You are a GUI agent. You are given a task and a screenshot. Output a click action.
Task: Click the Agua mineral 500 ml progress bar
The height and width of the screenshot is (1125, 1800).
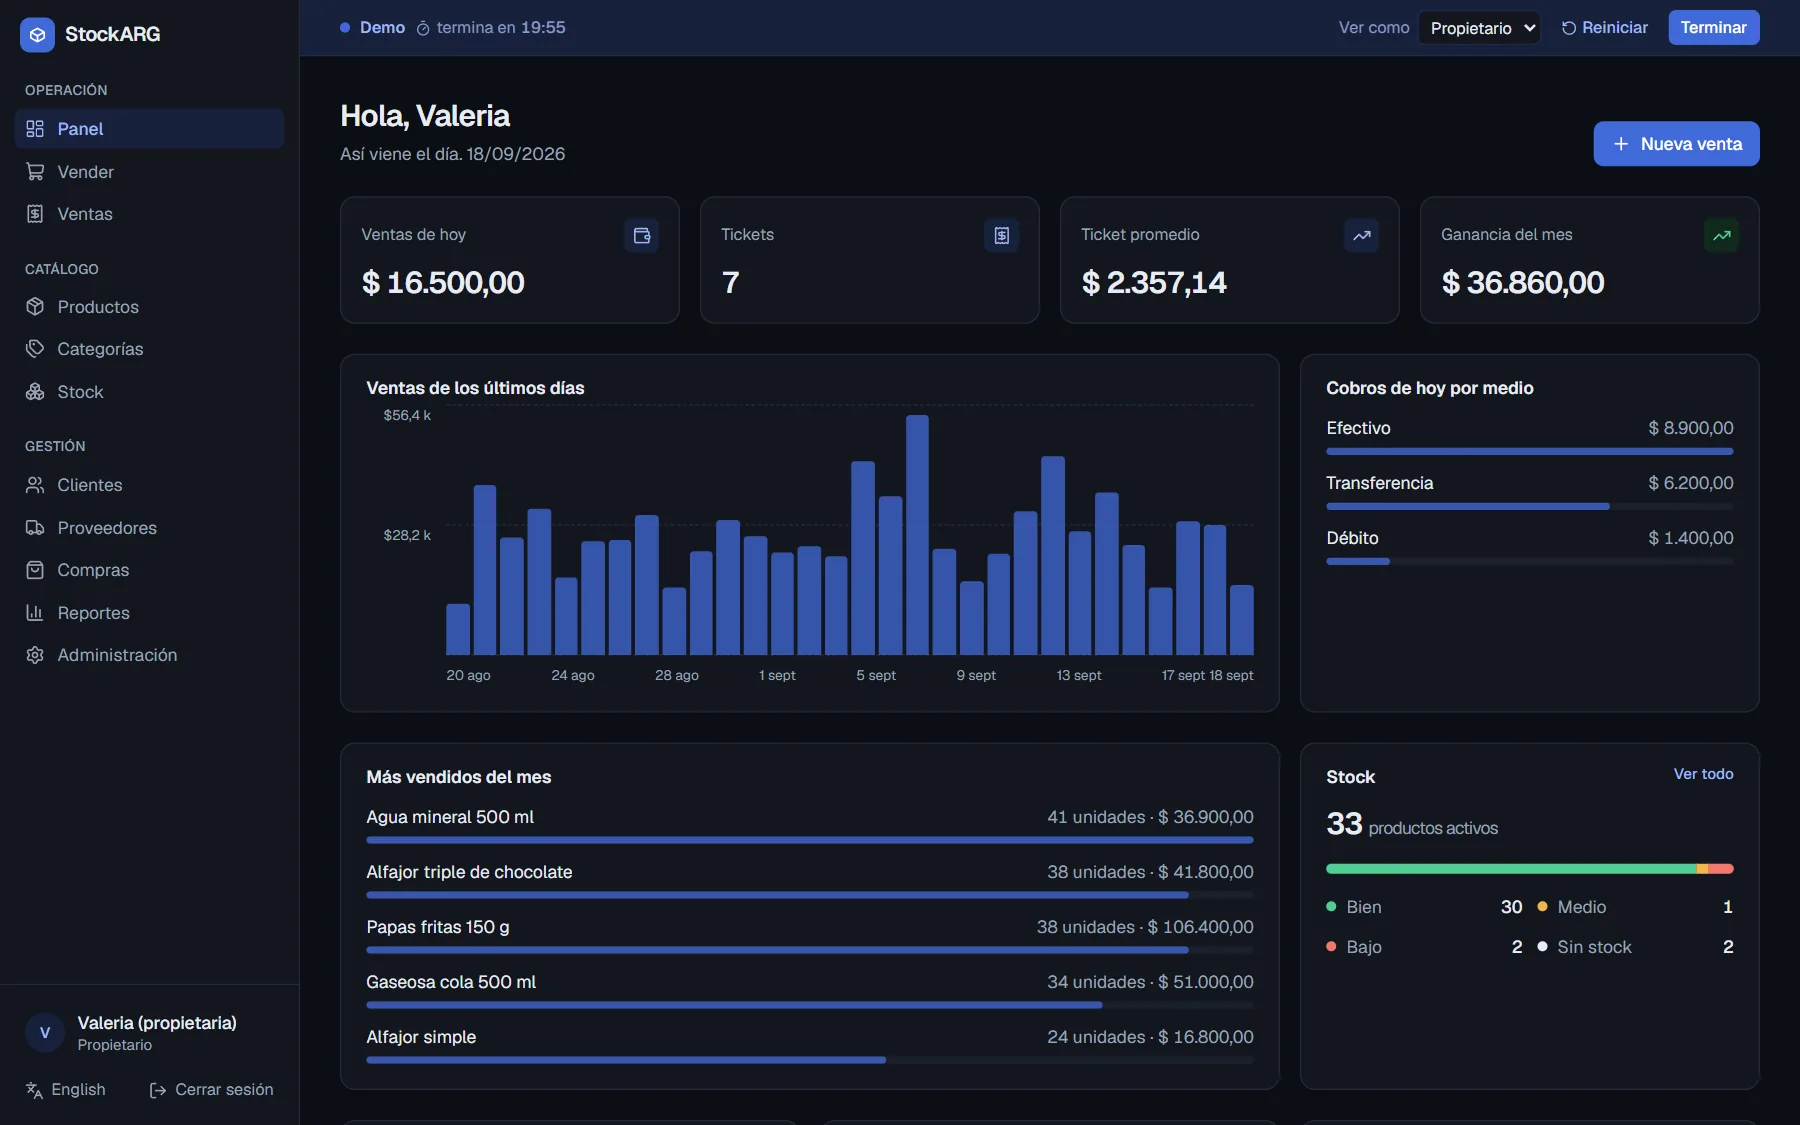point(809,841)
